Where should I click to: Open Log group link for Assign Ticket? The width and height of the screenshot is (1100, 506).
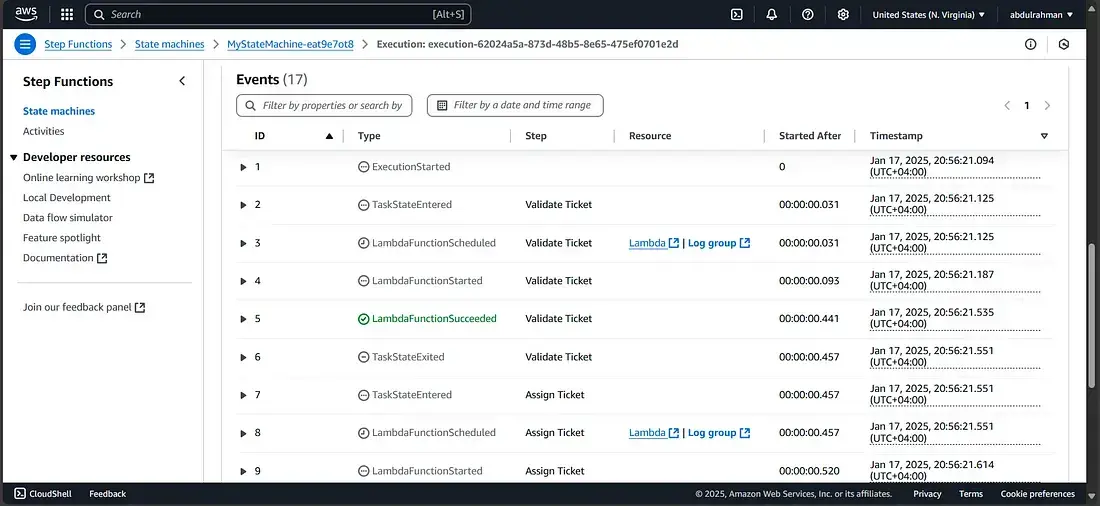coord(719,433)
